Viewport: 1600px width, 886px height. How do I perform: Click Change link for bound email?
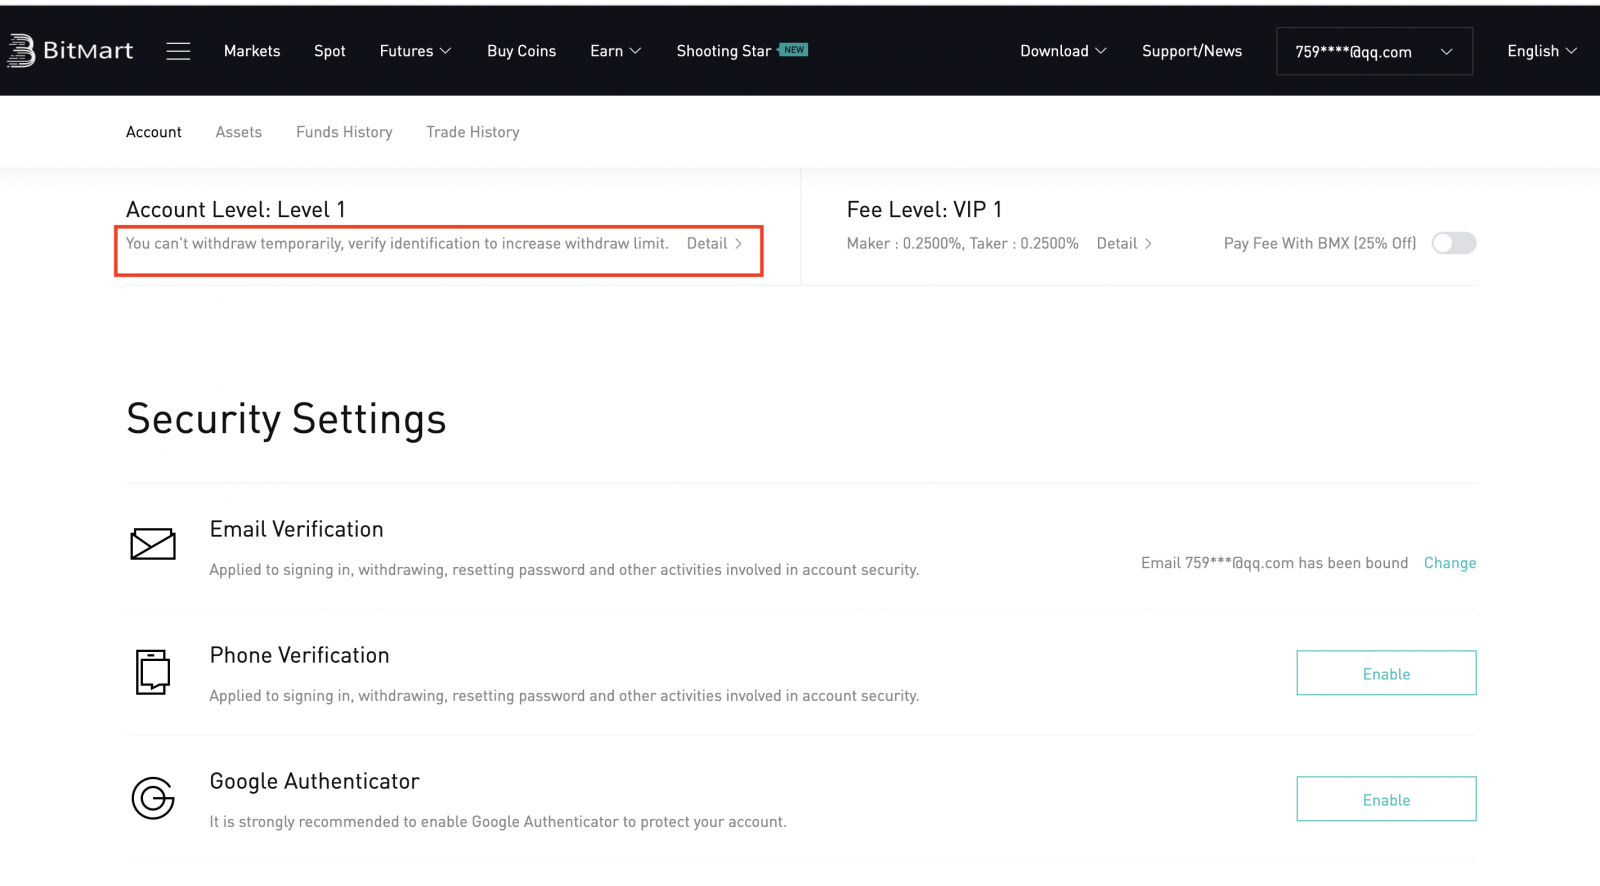[1449, 563]
